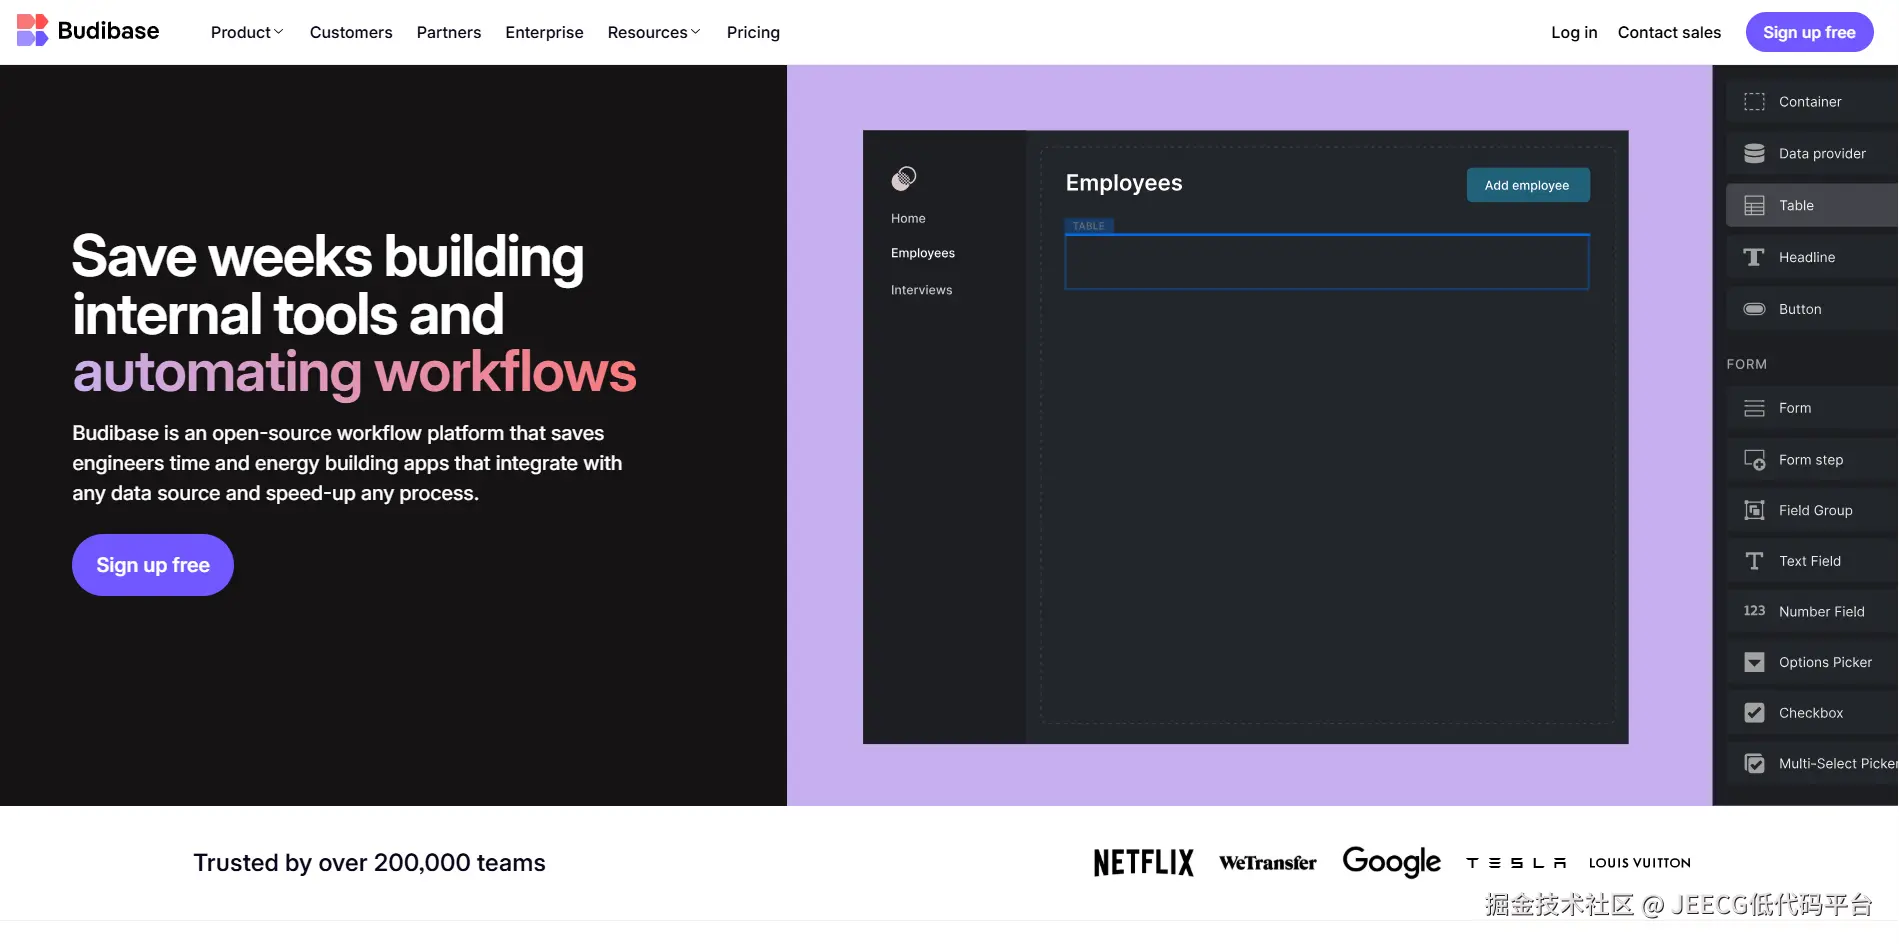Click the Add employee button
This screenshot has height=944, width=1899.
pyautogui.click(x=1527, y=185)
